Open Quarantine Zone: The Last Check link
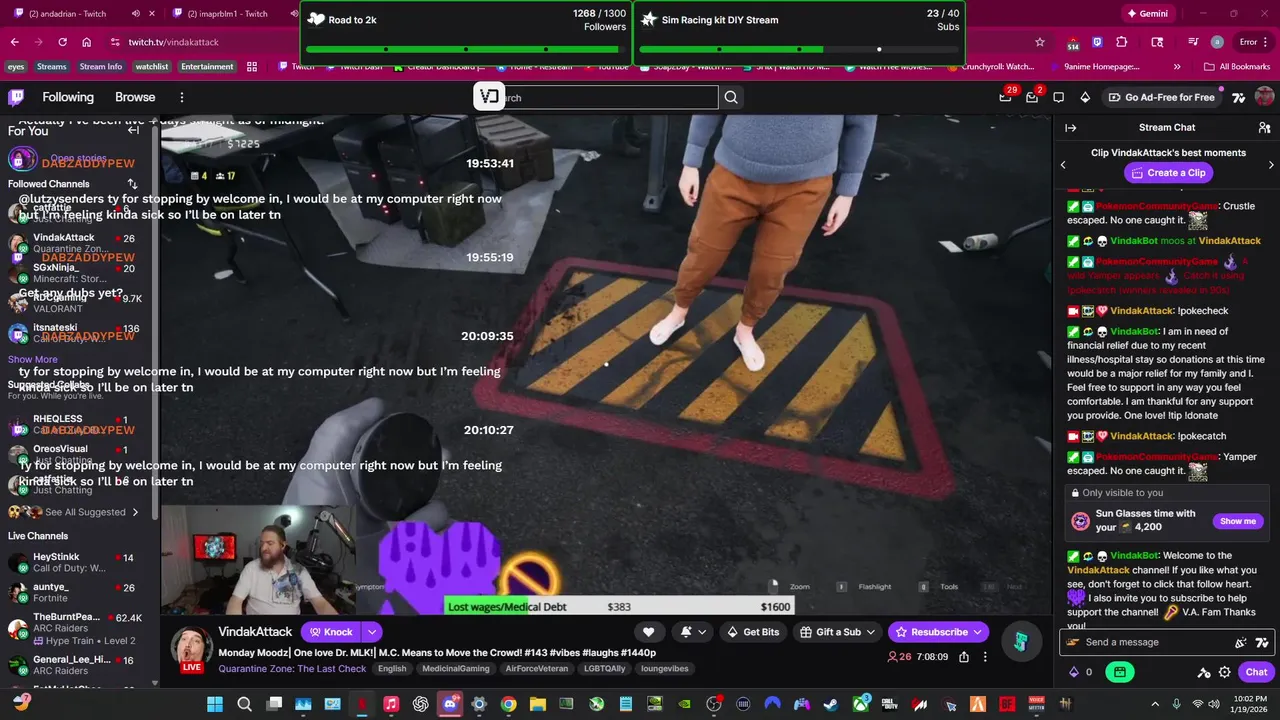This screenshot has height=720, width=1280. pos(292,669)
